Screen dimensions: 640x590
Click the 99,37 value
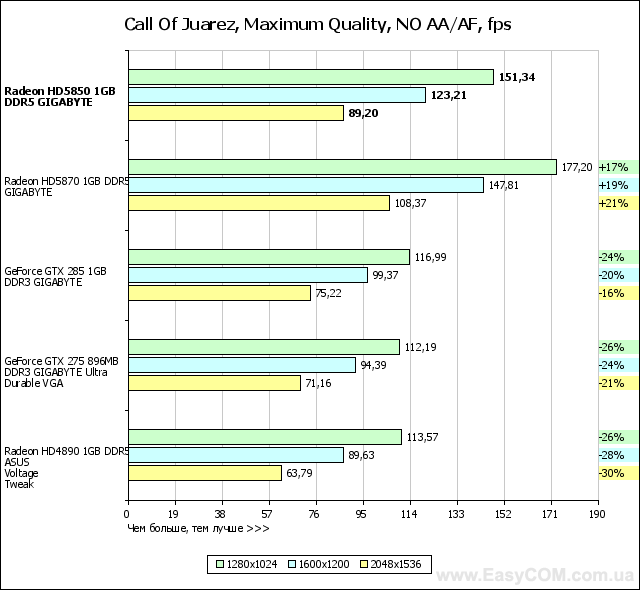[x=385, y=275]
